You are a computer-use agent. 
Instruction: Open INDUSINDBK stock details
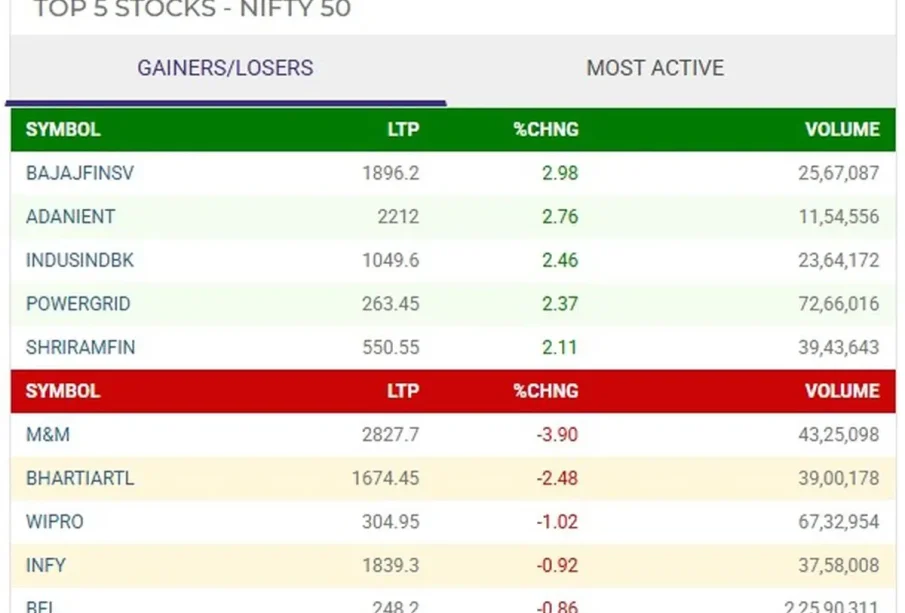pyautogui.click(x=80, y=260)
